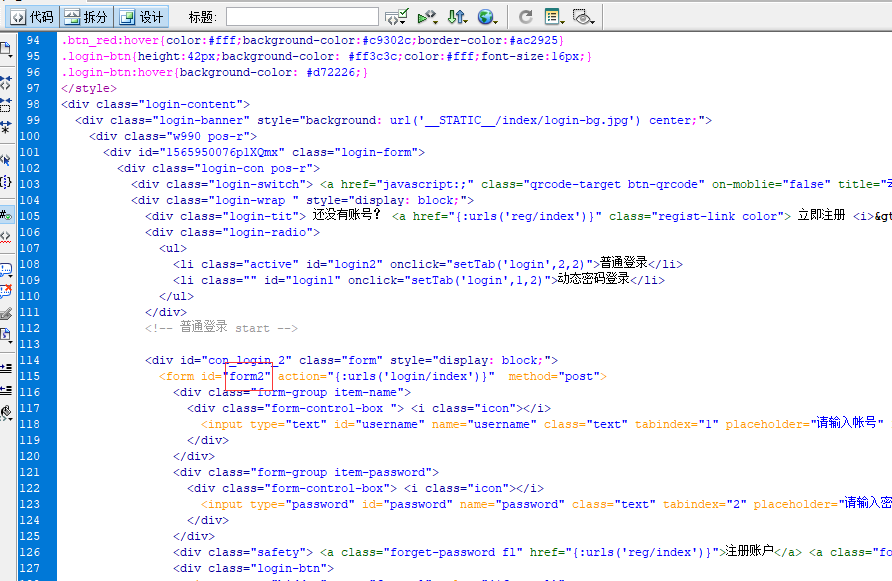The width and height of the screenshot is (892, 581).
Task: Click the indent code icon
Action: [7, 368]
